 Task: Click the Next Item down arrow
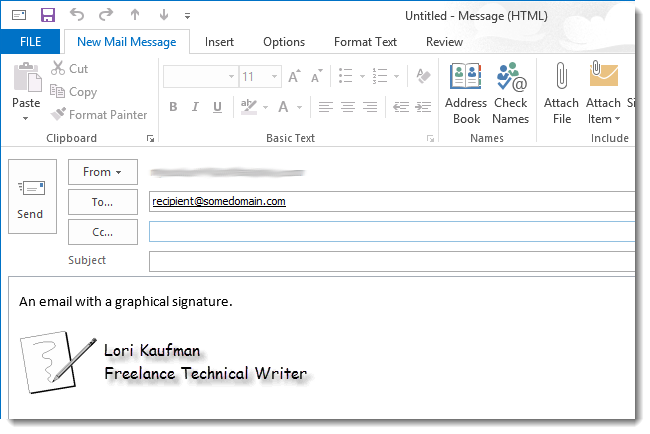click(x=164, y=15)
